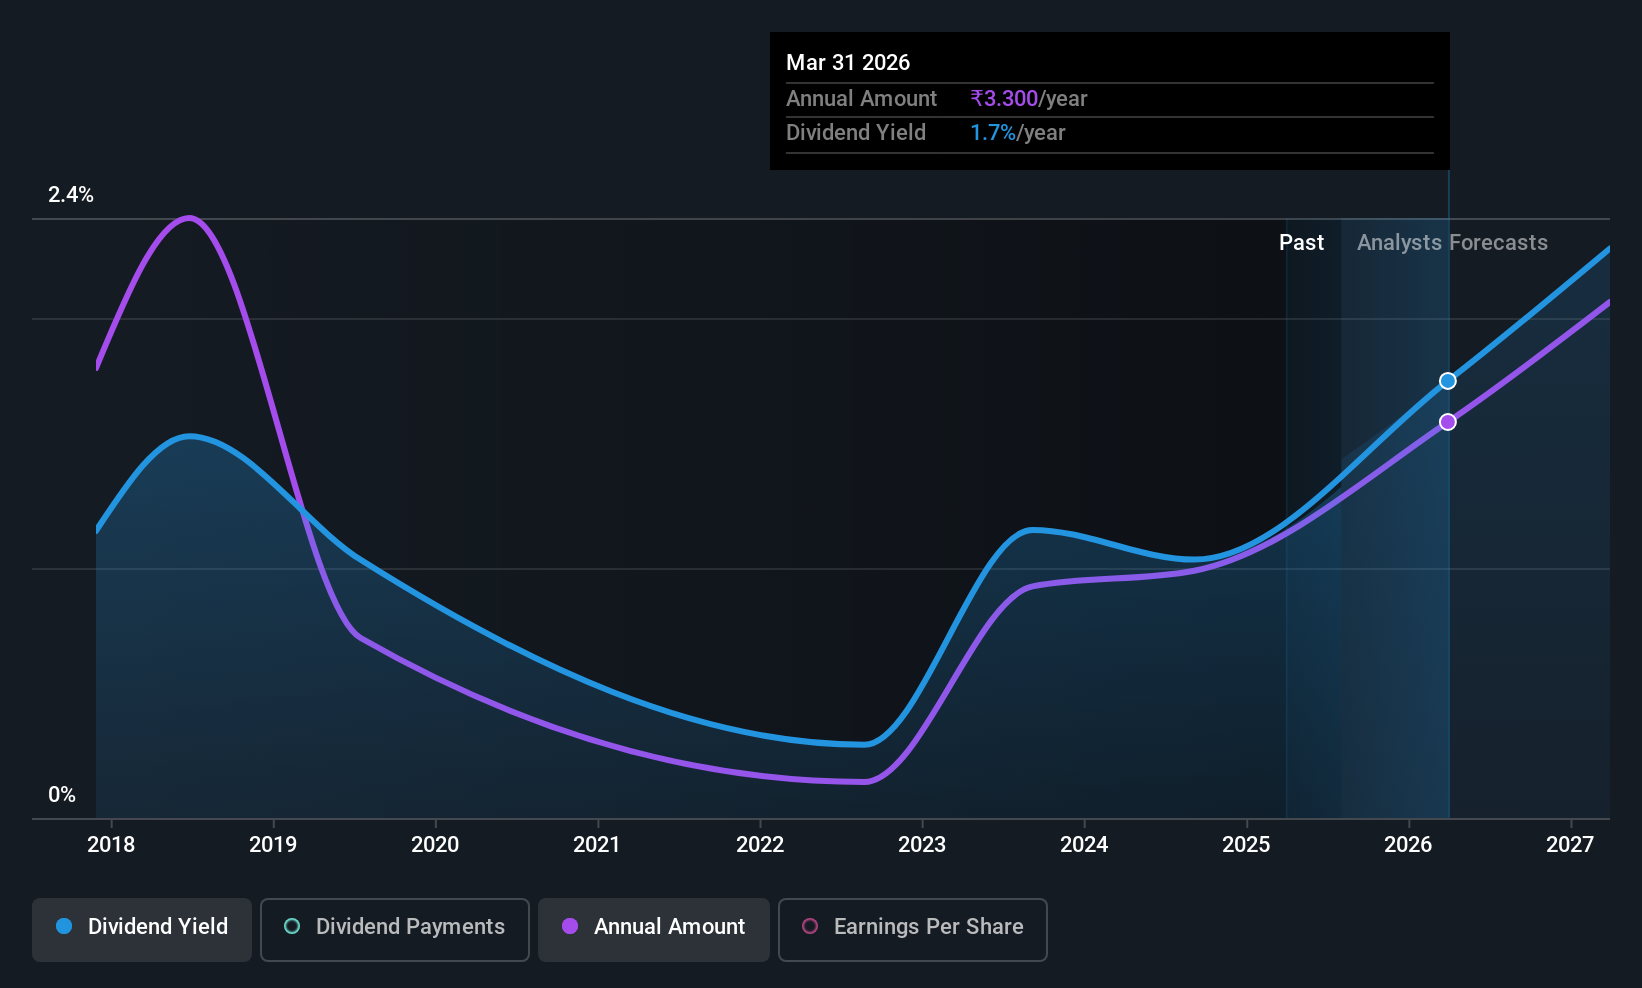Click the Analysts Forecasts region label
This screenshot has width=1642, height=988.
(x=1452, y=242)
